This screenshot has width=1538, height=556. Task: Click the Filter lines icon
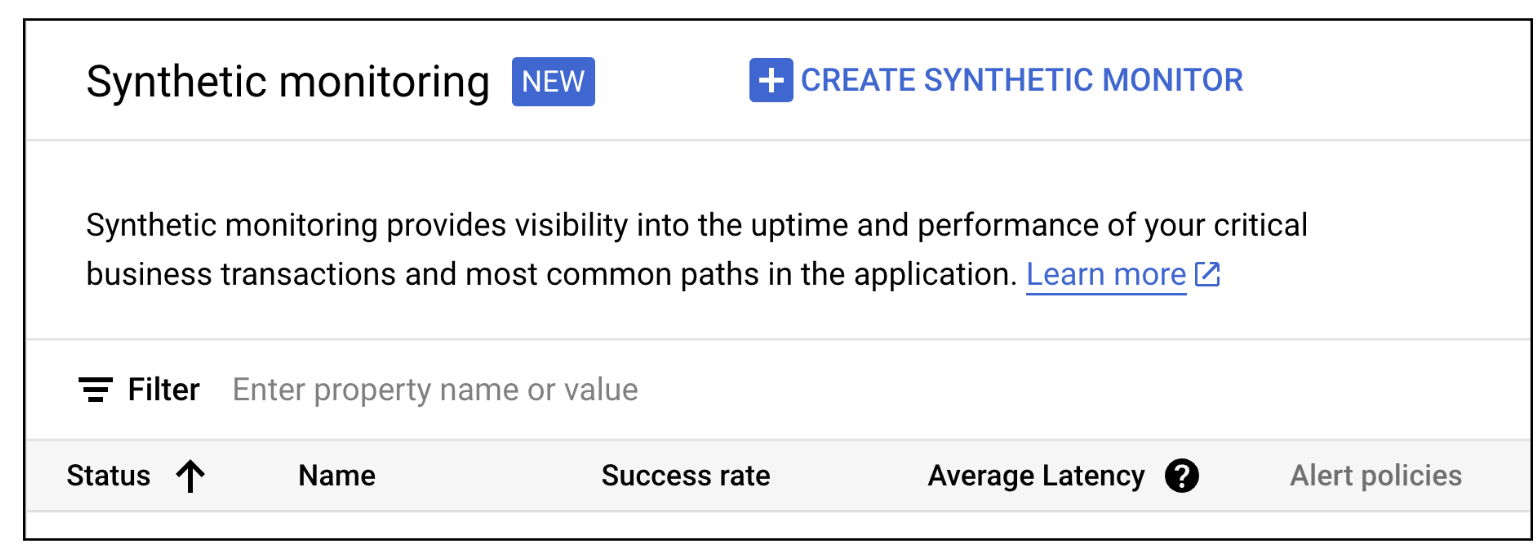tap(95, 389)
